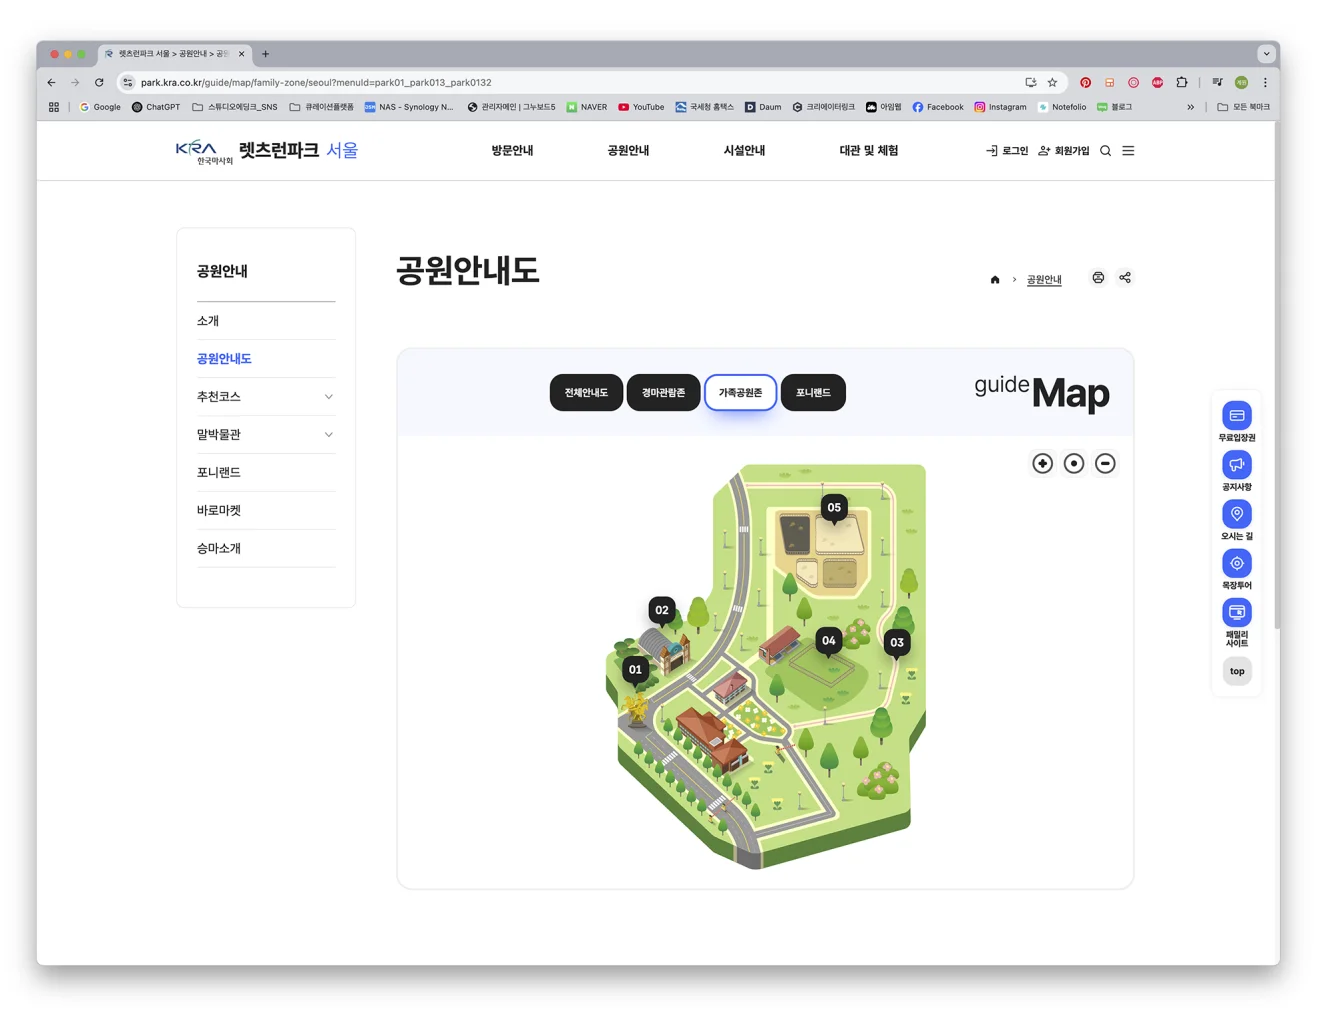Open the 대관 및 체험 top menu
The height and width of the screenshot is (1012, 1320).
point(868,151)
